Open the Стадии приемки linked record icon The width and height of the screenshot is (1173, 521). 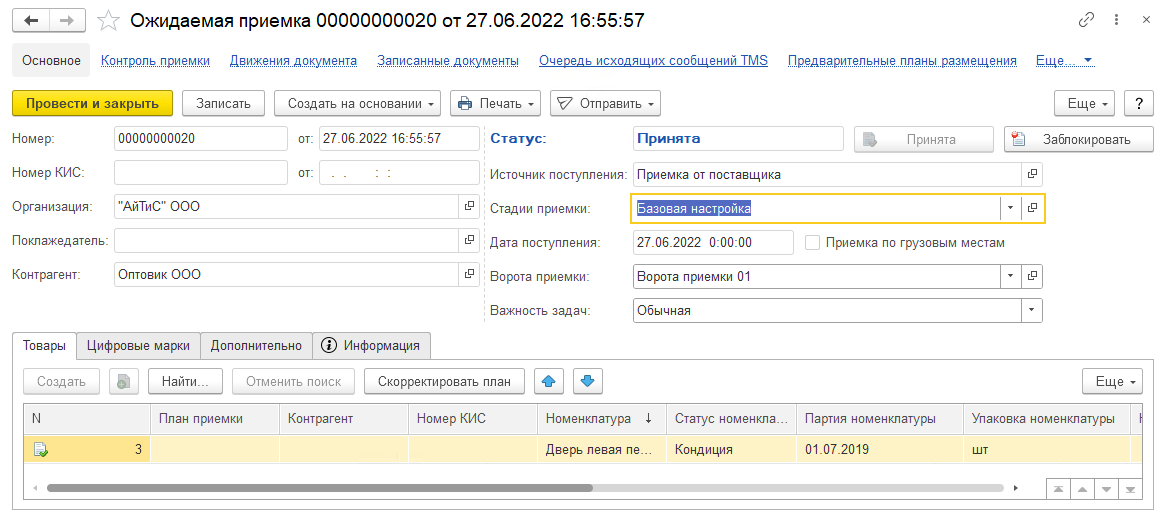coord(1032,208)
